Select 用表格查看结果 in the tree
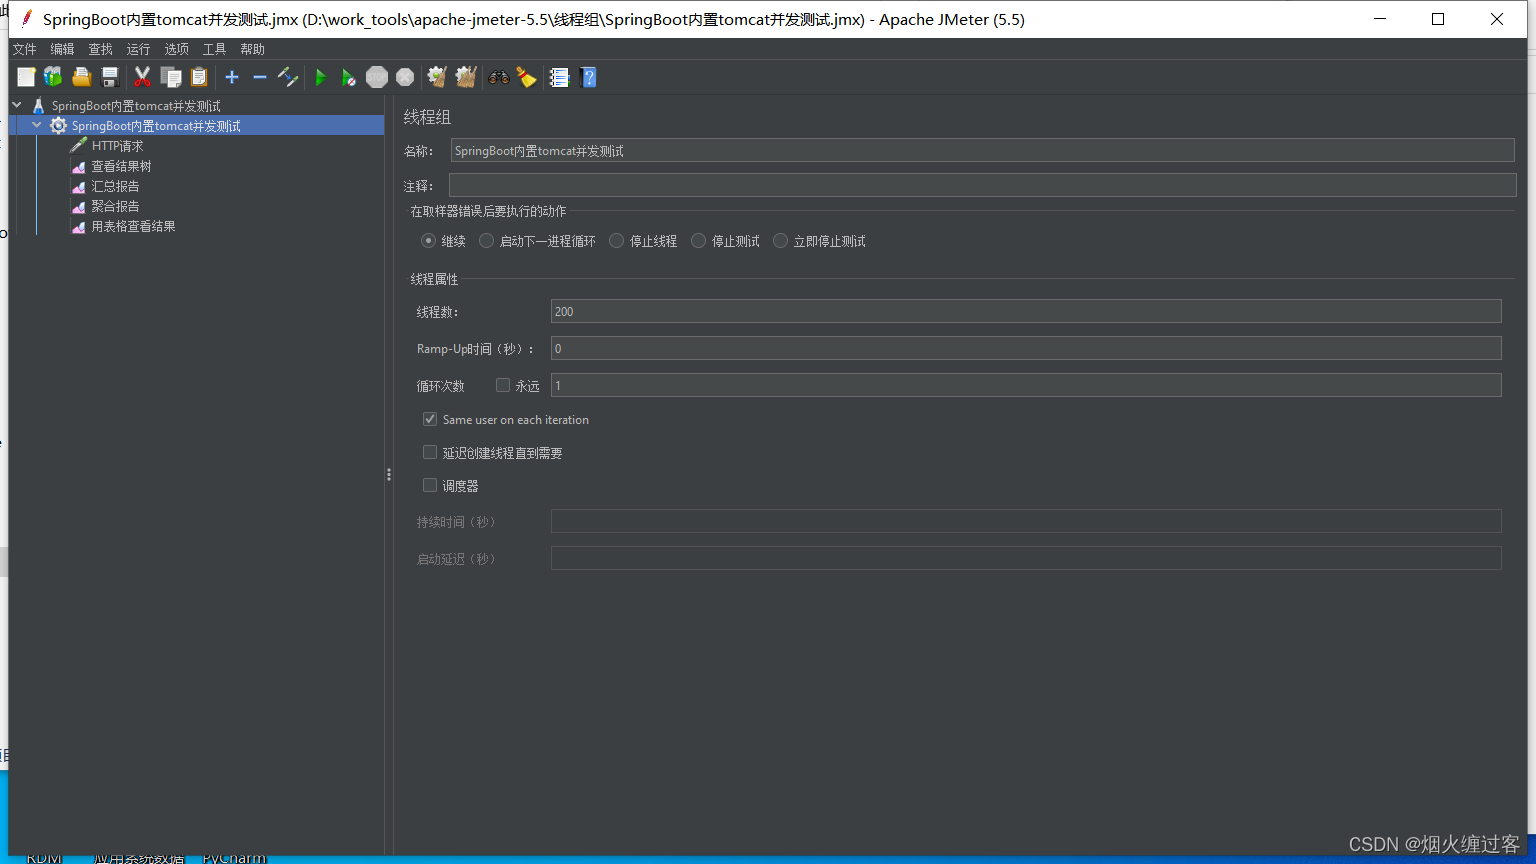Image resolution: width=1536 pixels, height=864 pixels. [134, 226]
